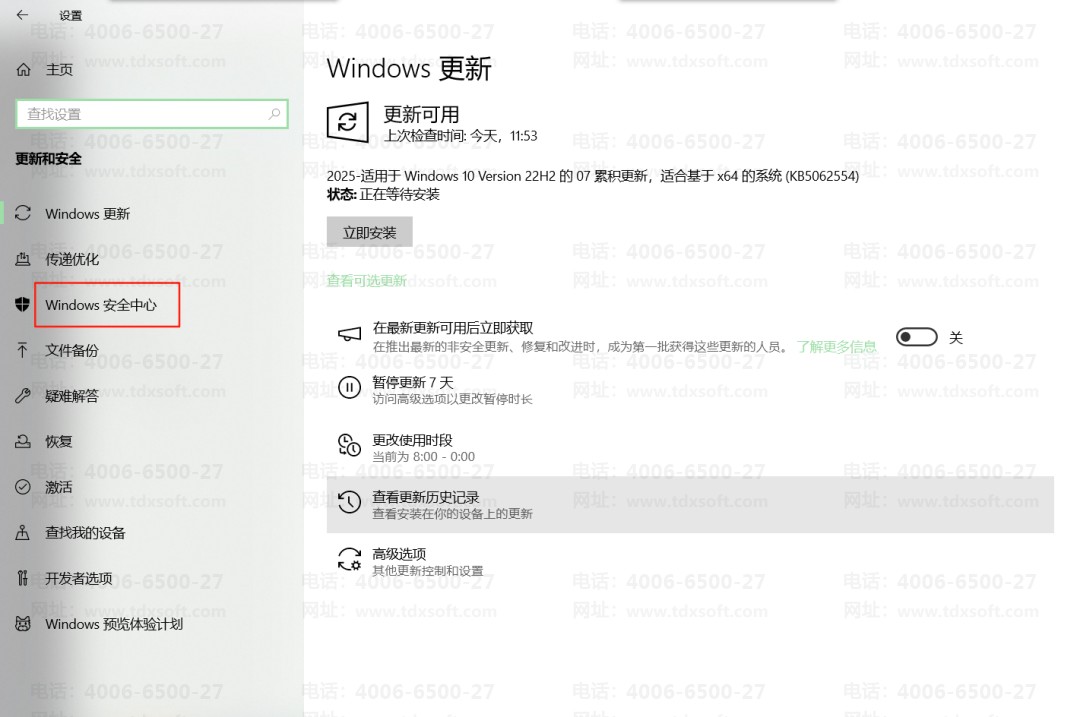Image resolution: width=1080 pixels, height=717 pixels.
Task: Open 更改使用时段 setting
Action: tap(413, 440)
